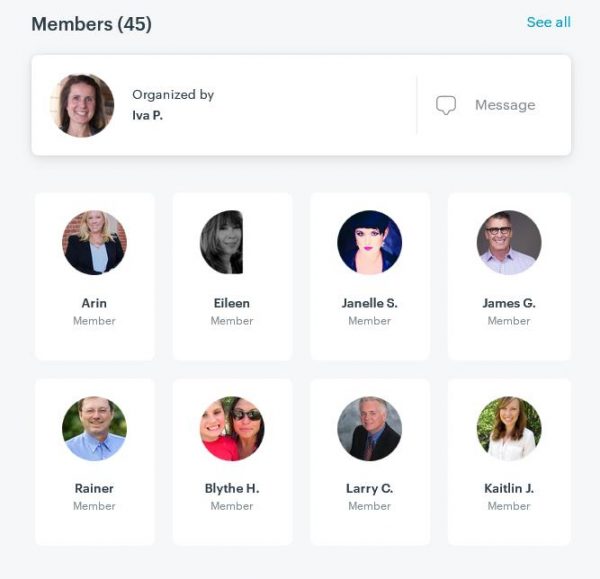This screenshot has width=600, height=579.
Task: View Larry C.'s avatar
Action: [x=370, y=428]
